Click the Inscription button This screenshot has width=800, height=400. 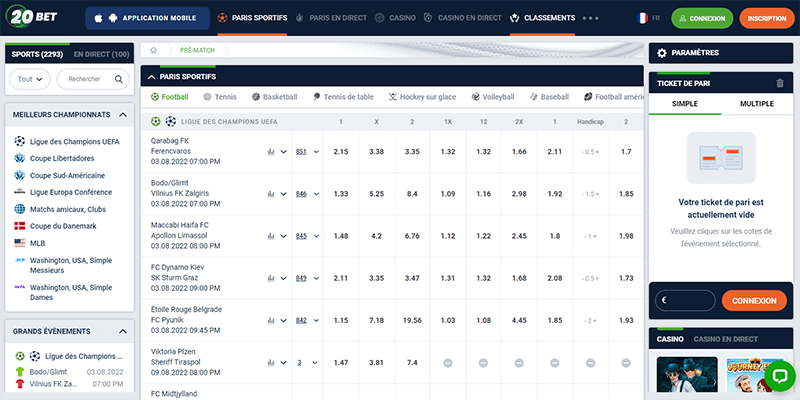[767, 18]
